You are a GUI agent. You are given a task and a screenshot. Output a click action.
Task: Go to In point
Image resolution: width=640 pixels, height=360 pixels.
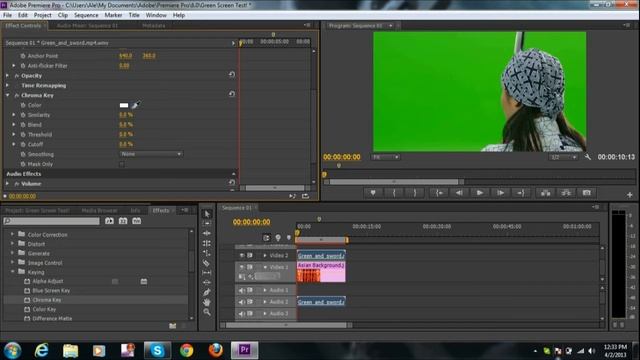coord(438,193)
